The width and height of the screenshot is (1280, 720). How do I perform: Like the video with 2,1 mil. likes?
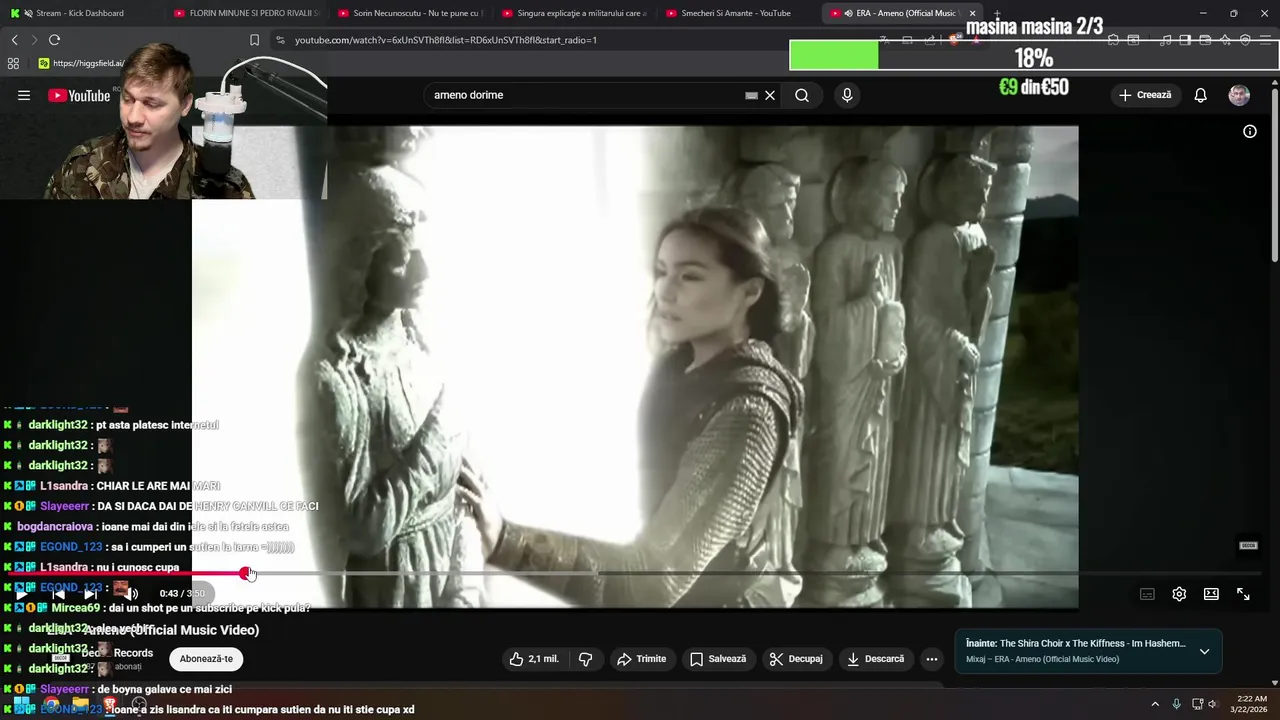[535, 659]
